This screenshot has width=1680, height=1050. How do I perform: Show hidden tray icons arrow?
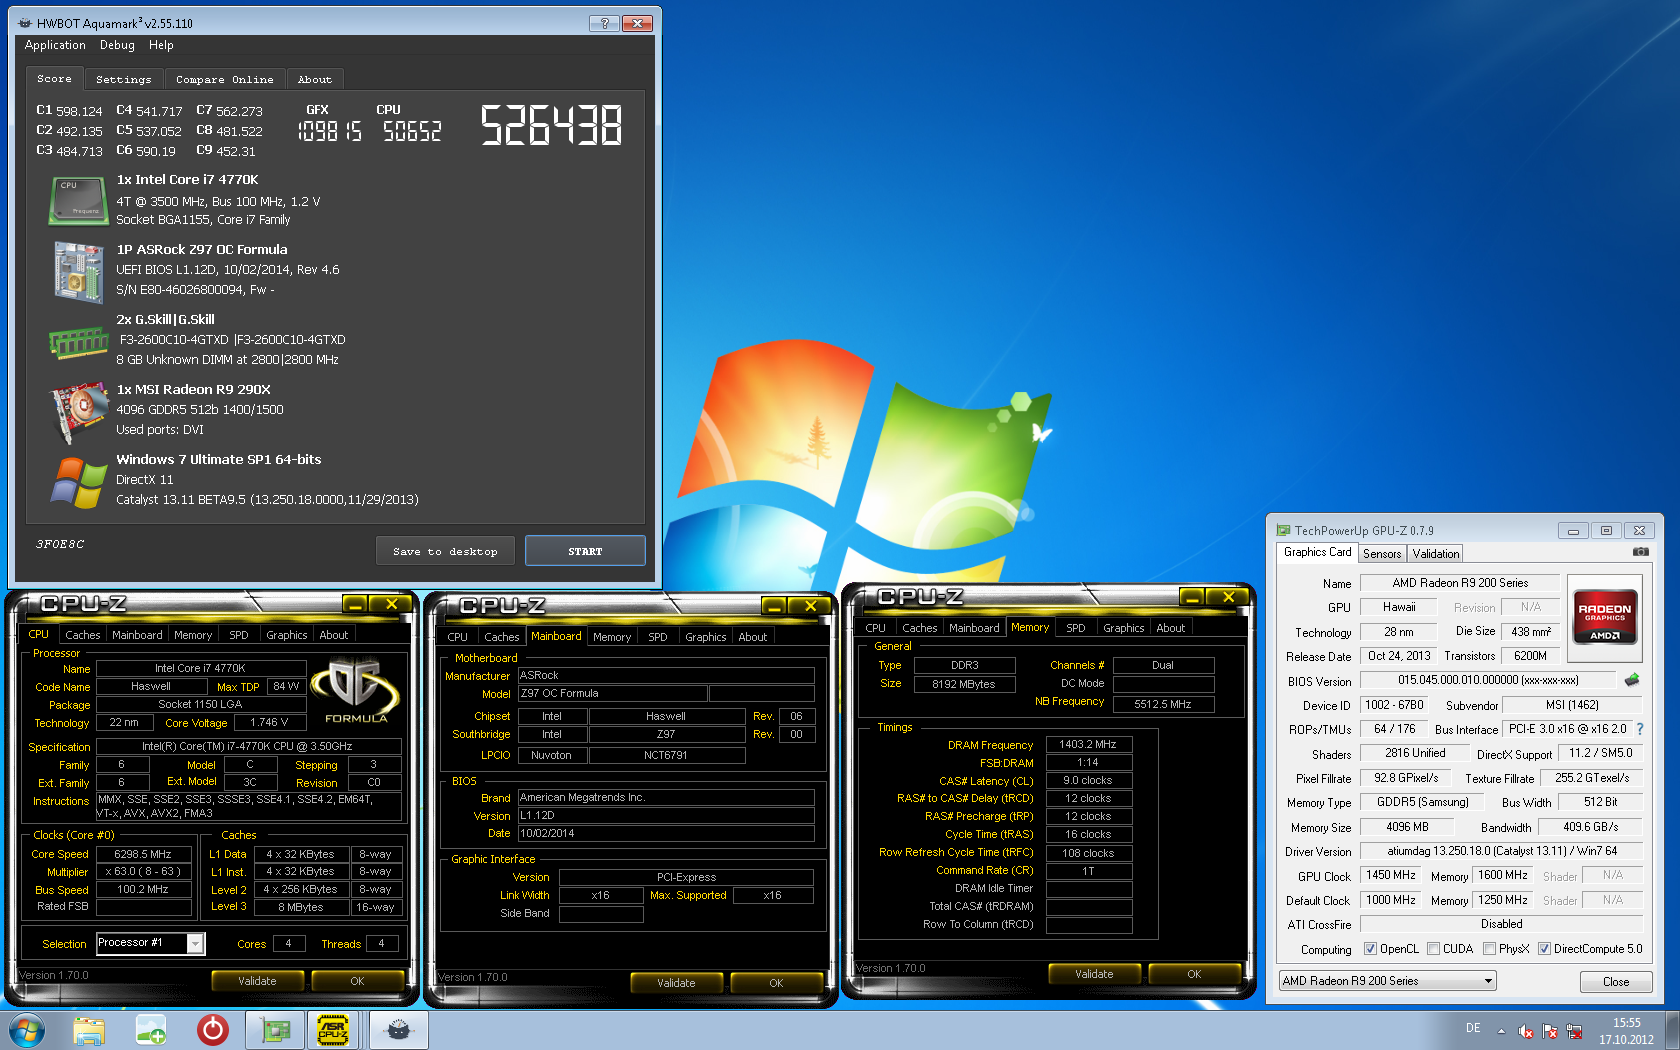[1501, 1031]
